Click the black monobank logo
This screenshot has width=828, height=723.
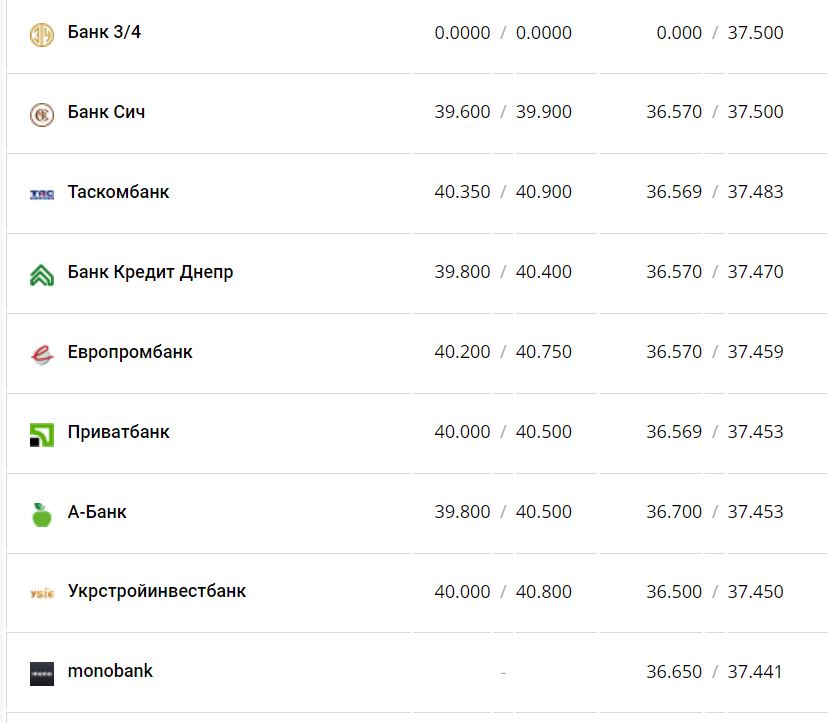(41, 674)
